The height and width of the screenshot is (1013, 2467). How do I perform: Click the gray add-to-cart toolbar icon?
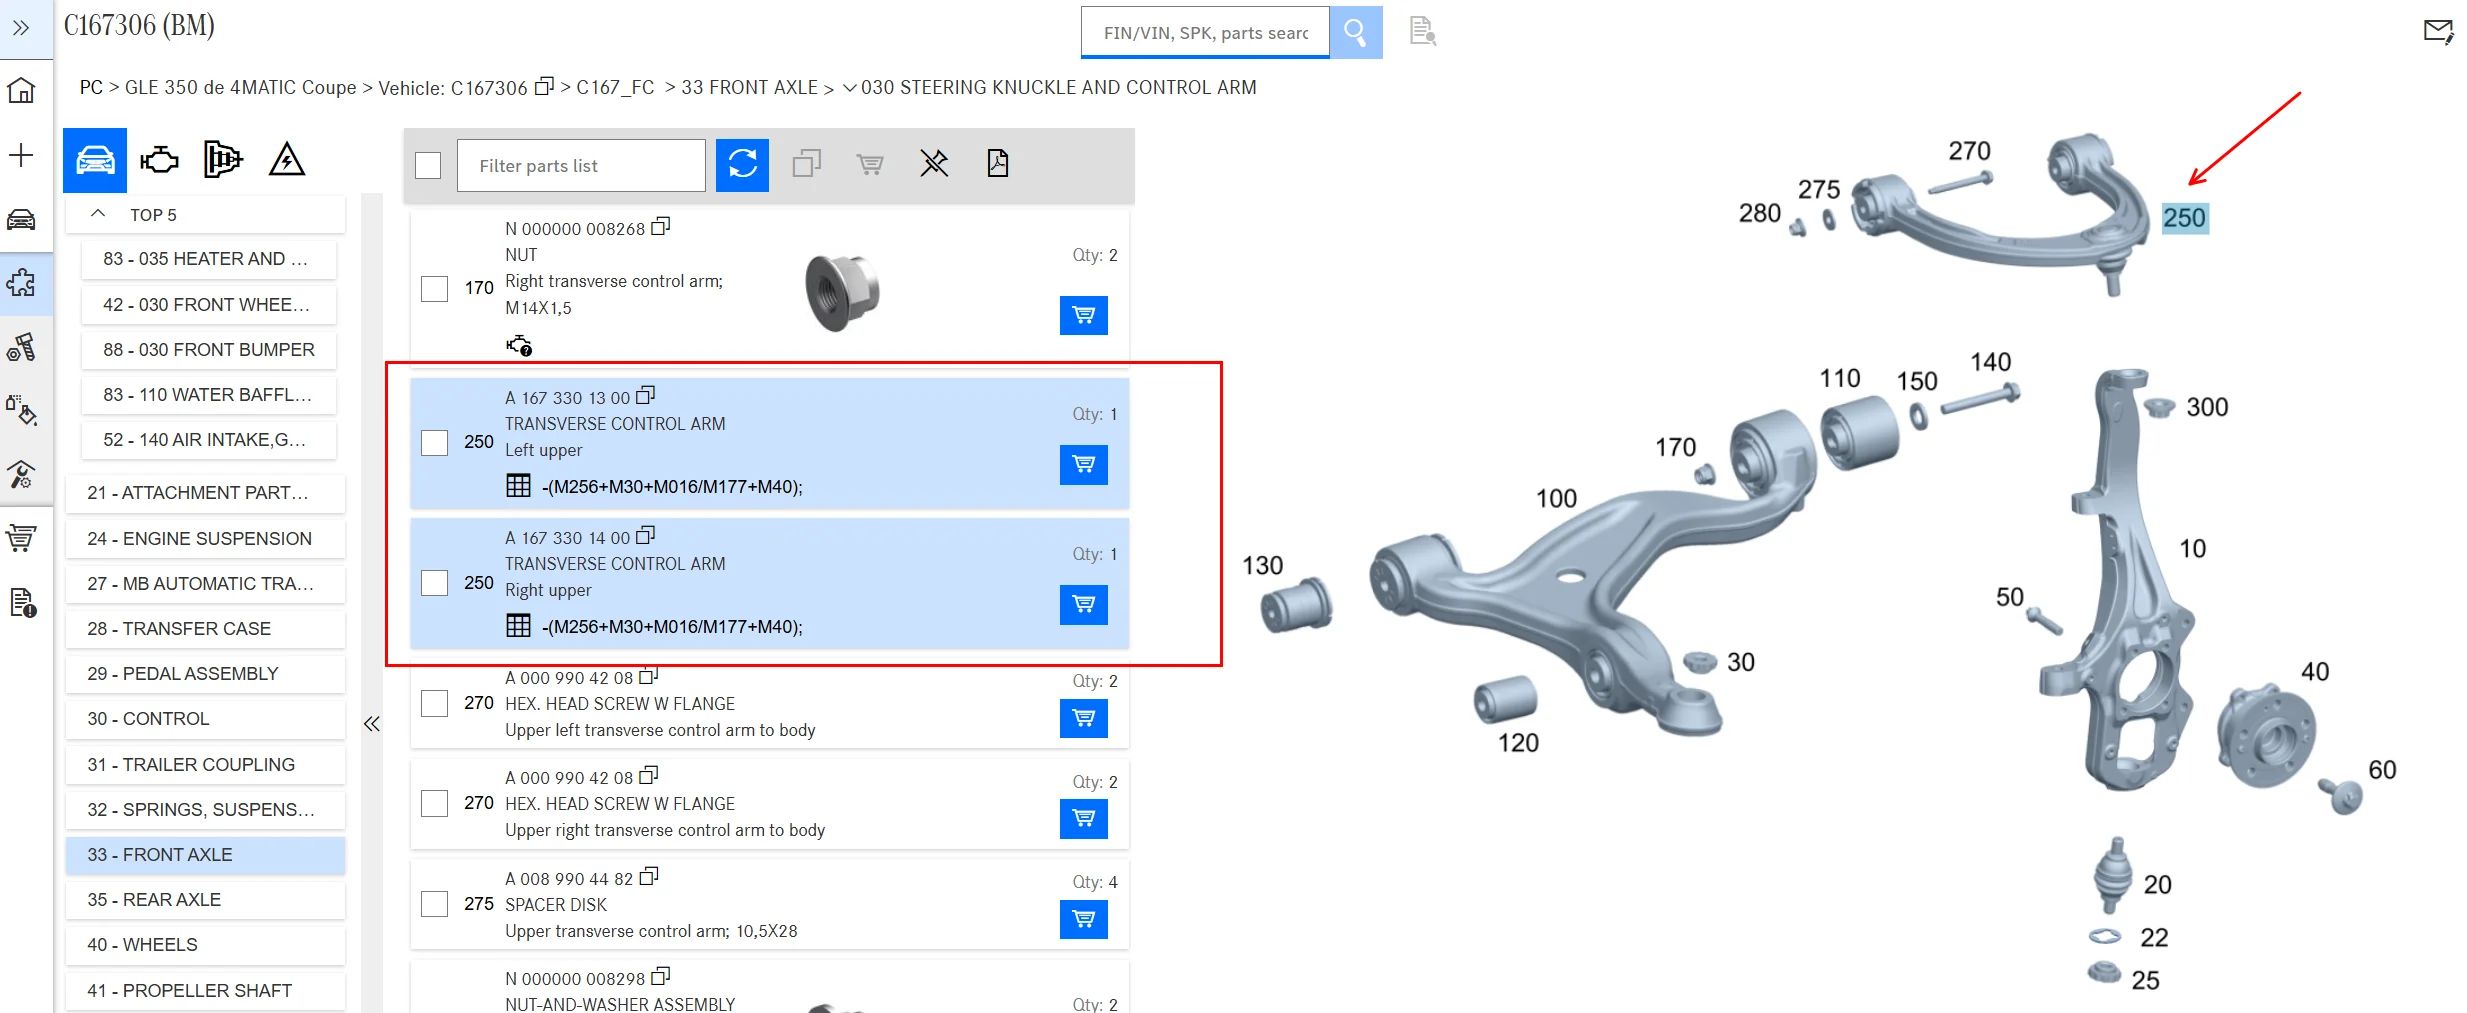tap(870, 163)
